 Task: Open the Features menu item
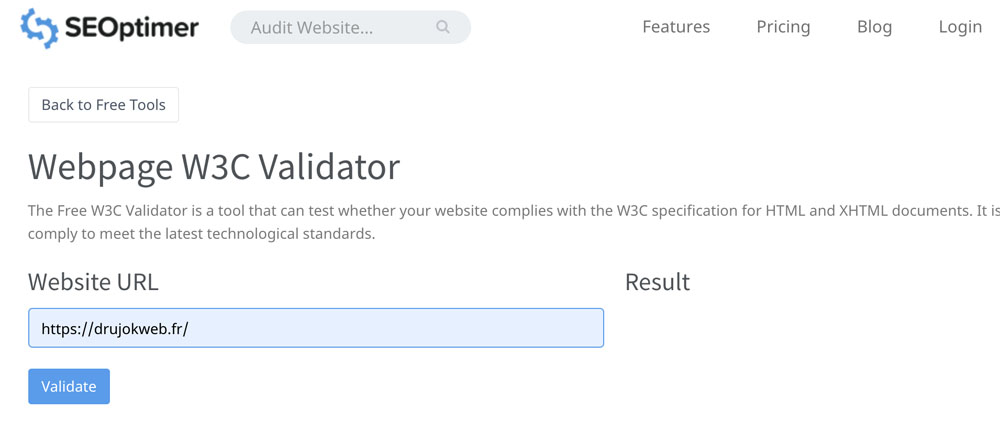pyautogui.click(x=676, y=27)
